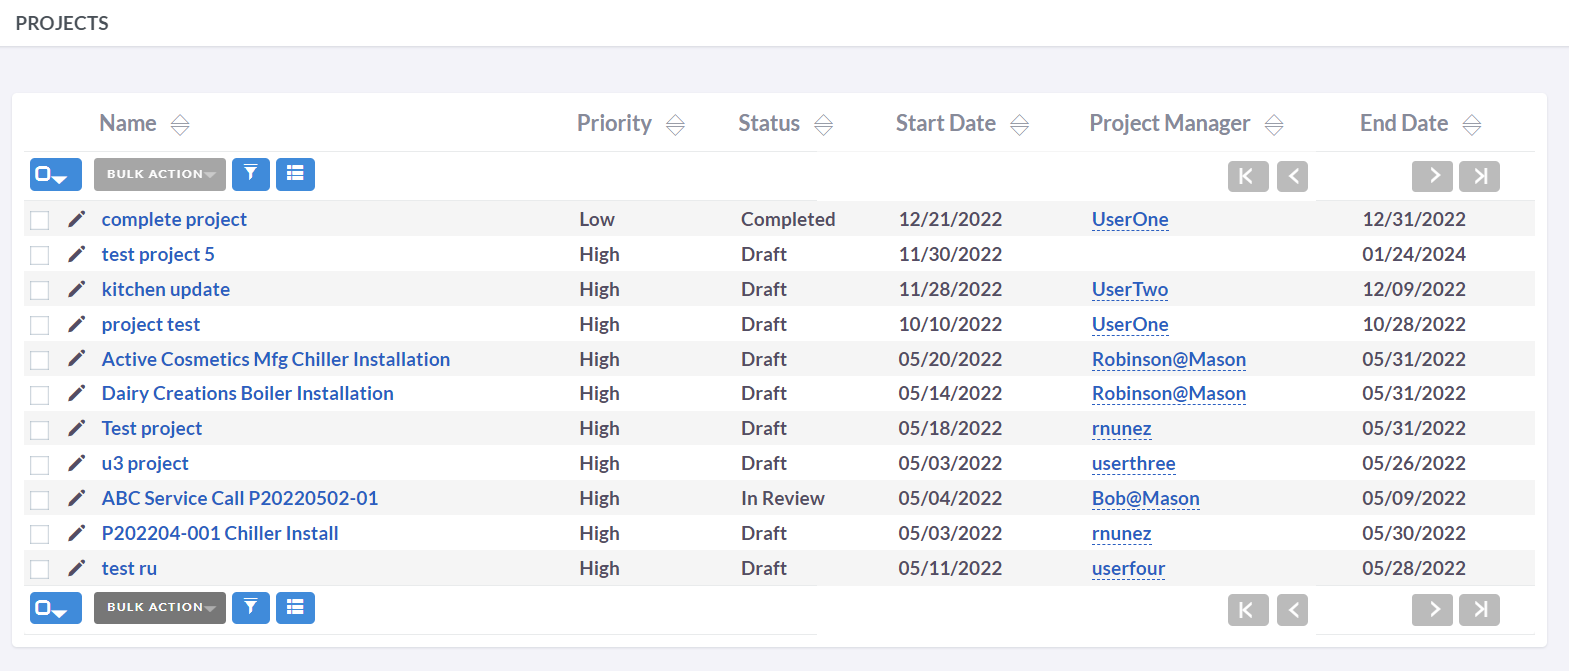Viewport: 1569px width, 671px height.
Task: Go to first page using top pagination
Action: coord(1247,176)
